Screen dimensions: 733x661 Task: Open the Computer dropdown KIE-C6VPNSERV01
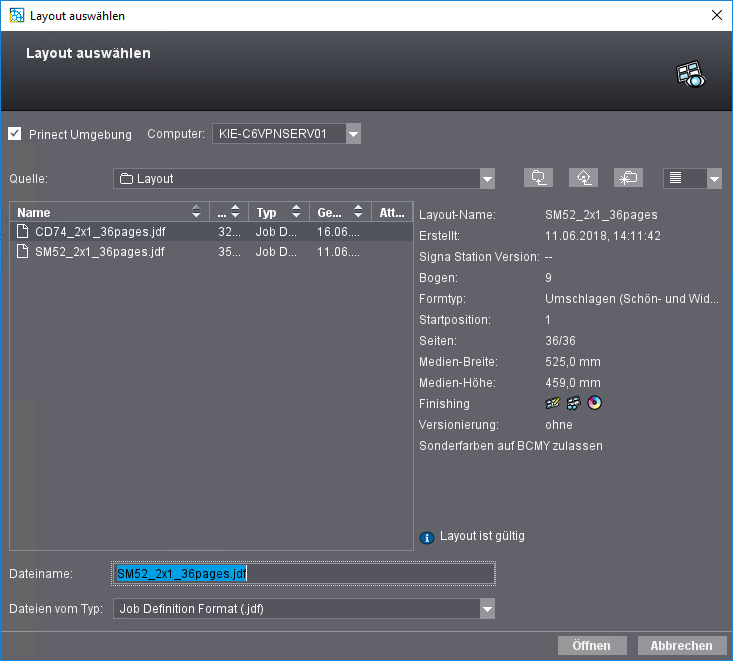tap(353, 134)
